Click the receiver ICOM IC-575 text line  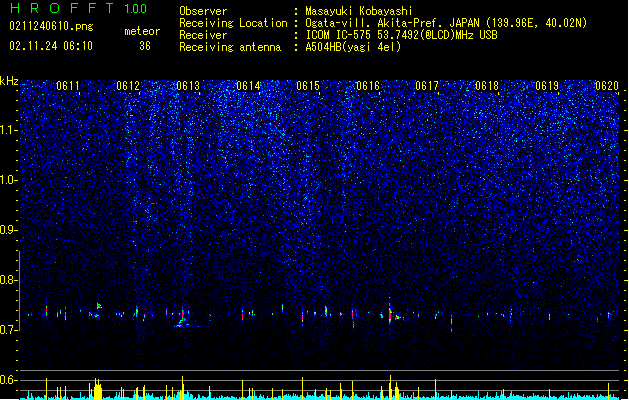pyautogui.click(x=401, y=35)
